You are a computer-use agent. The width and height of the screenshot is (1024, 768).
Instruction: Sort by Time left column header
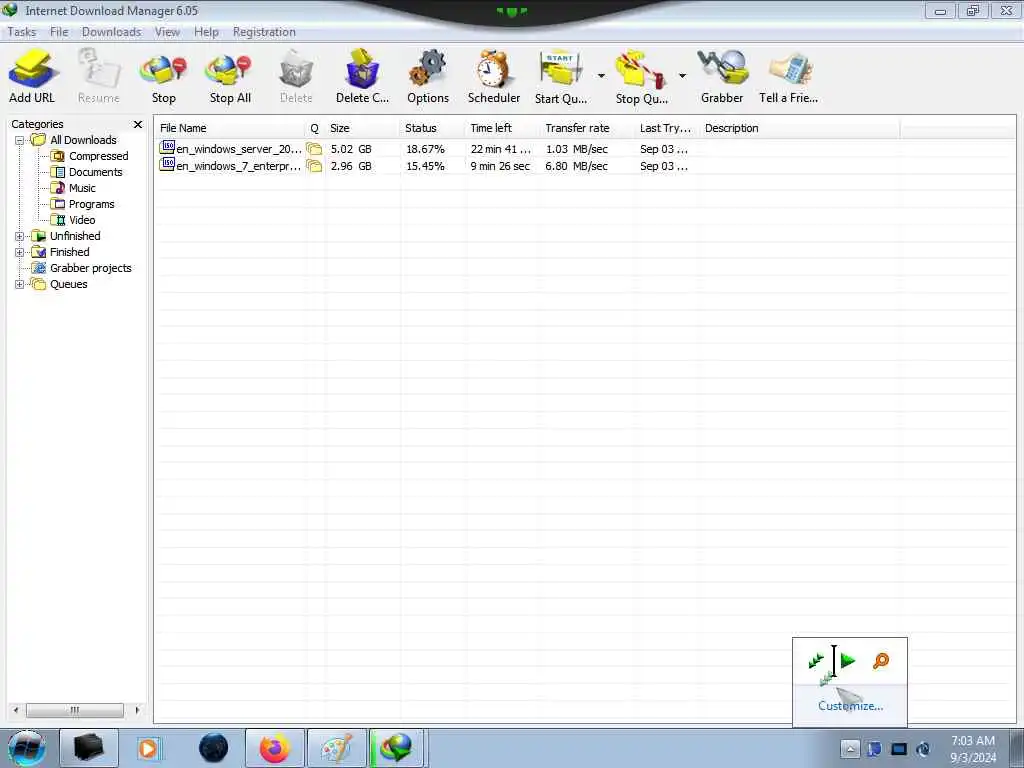[503, 128]
